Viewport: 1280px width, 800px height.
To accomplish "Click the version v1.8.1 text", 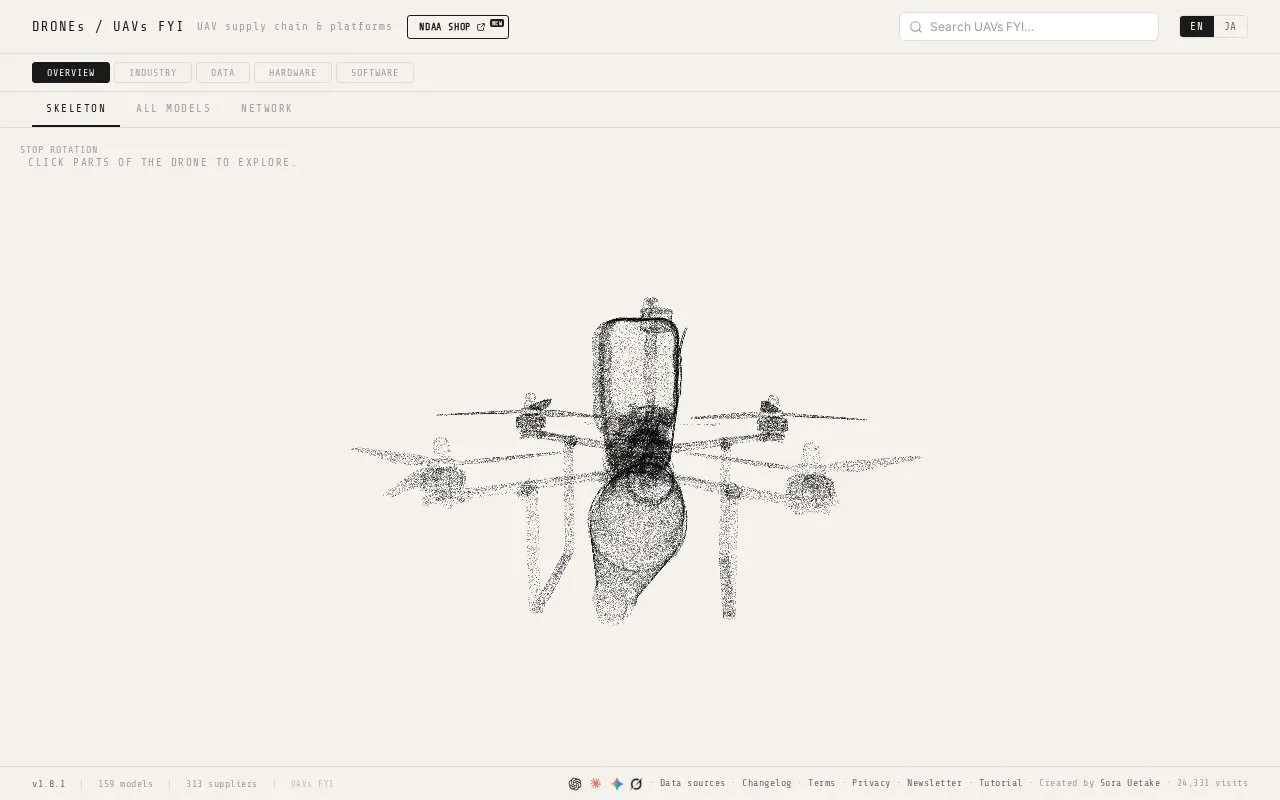I will coord(49,784).
